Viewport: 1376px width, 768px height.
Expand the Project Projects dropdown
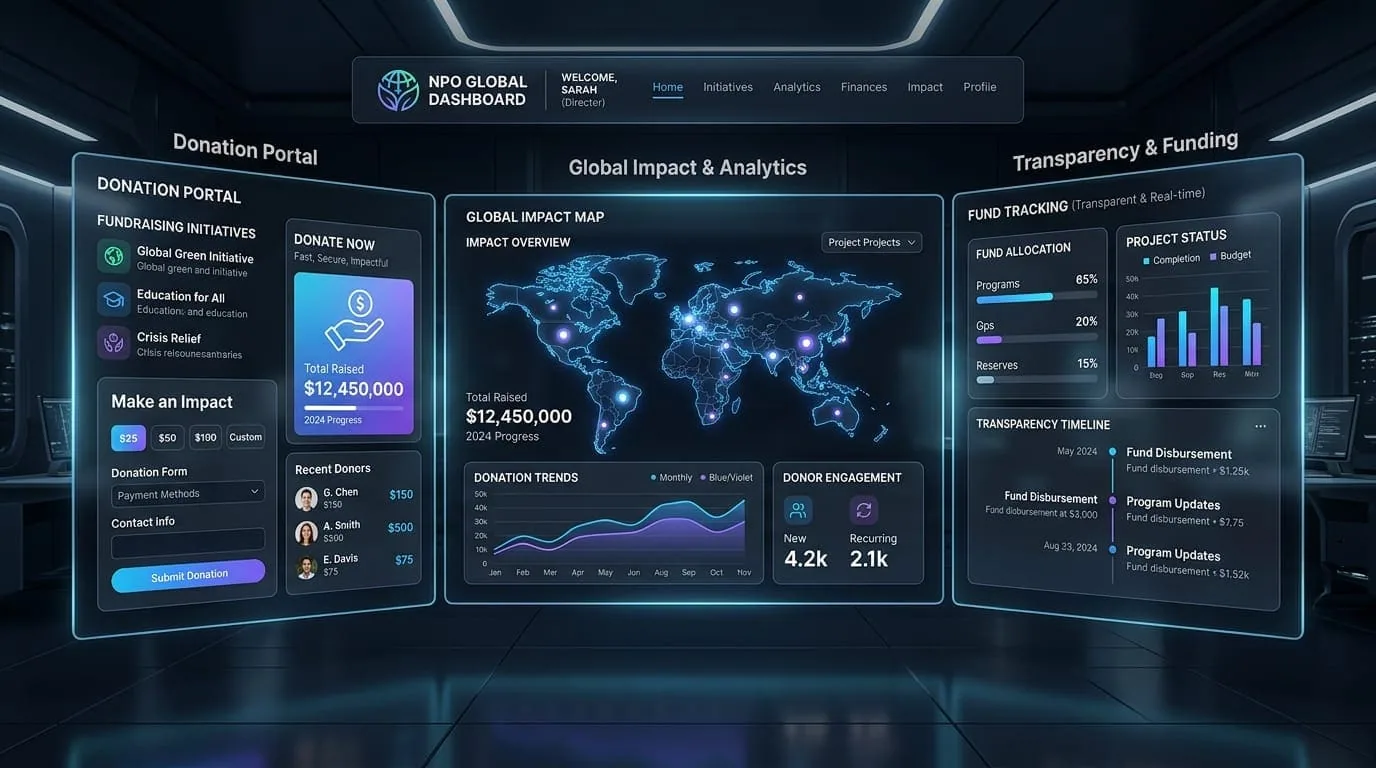(872, 242)
